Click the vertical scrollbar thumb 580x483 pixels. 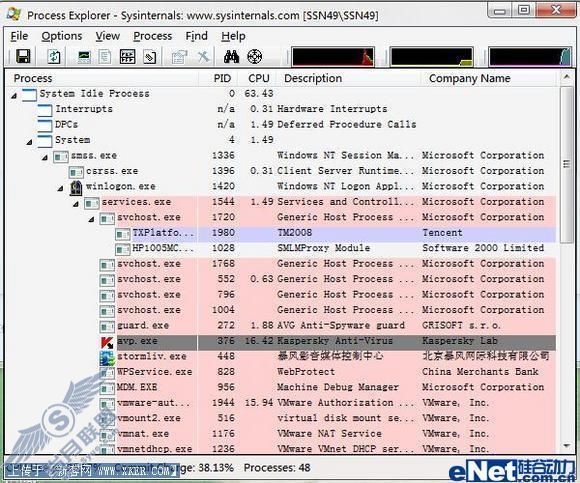(566, 165)
